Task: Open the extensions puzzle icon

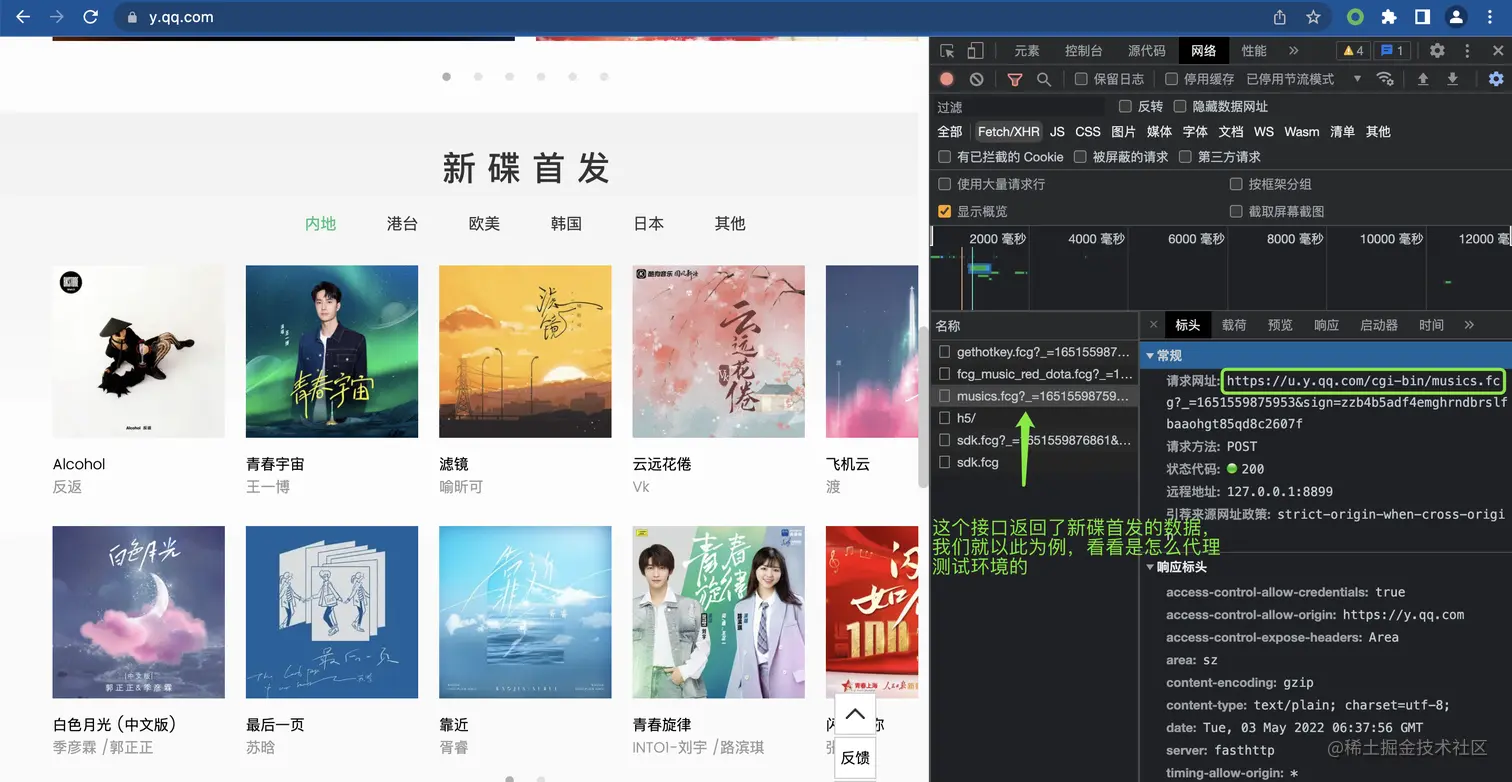Action: (x=1389, y=17)
